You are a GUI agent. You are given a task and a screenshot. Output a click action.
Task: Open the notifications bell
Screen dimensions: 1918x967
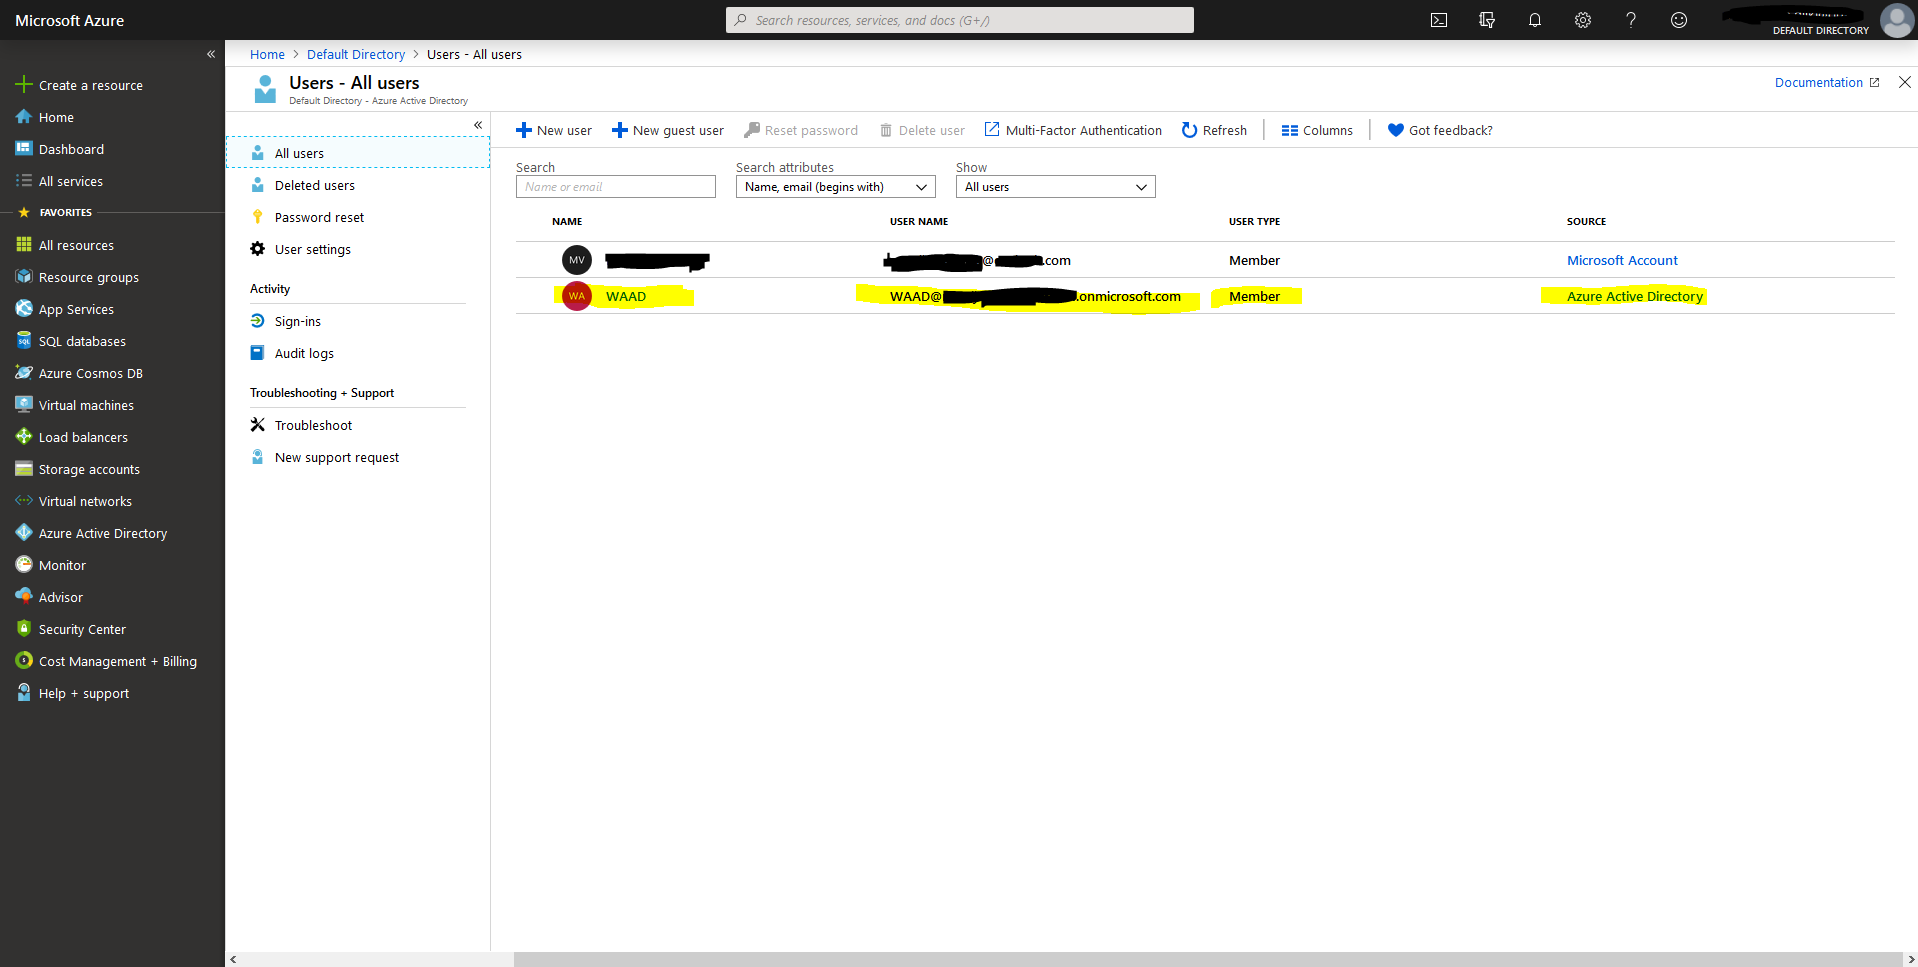(x=1535, y=20)
